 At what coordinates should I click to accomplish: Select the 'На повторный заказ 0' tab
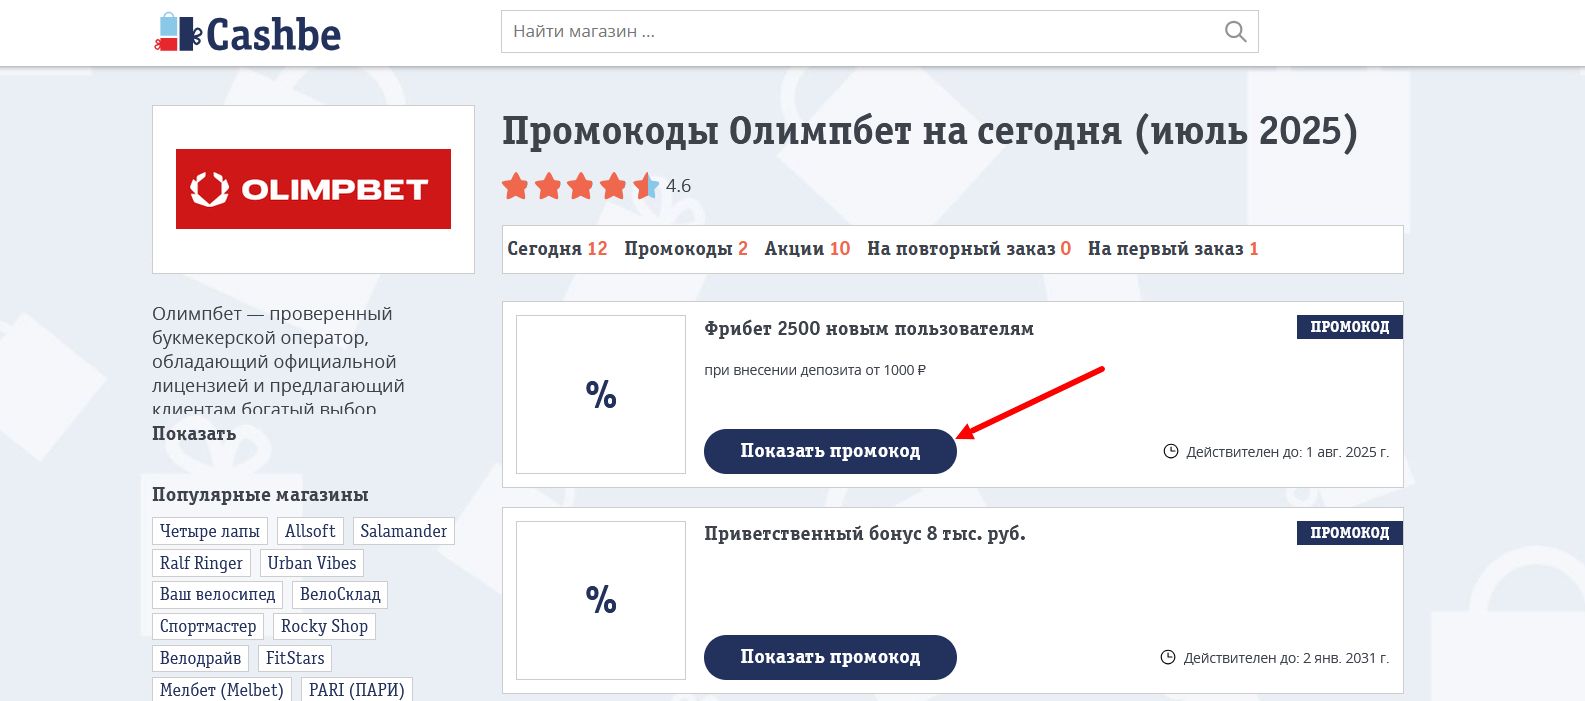969,249
